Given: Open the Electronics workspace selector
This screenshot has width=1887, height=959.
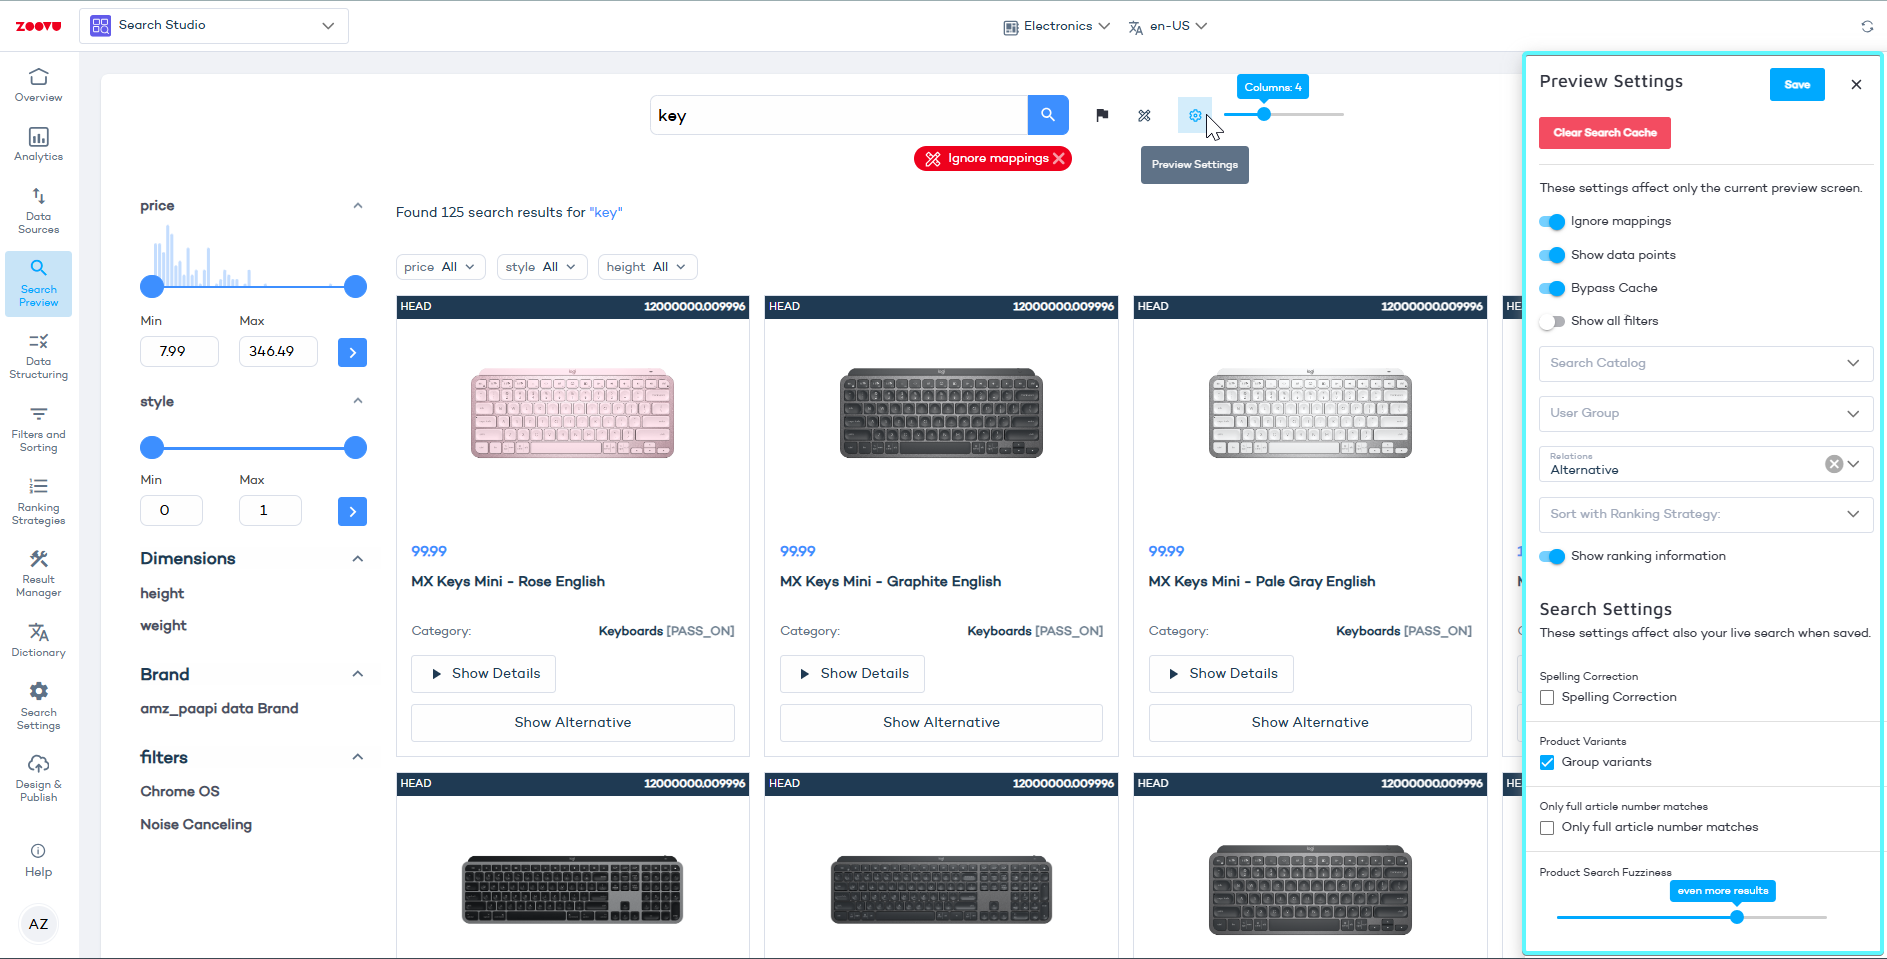Looking at the screenshot, I should click(1055, 26).
